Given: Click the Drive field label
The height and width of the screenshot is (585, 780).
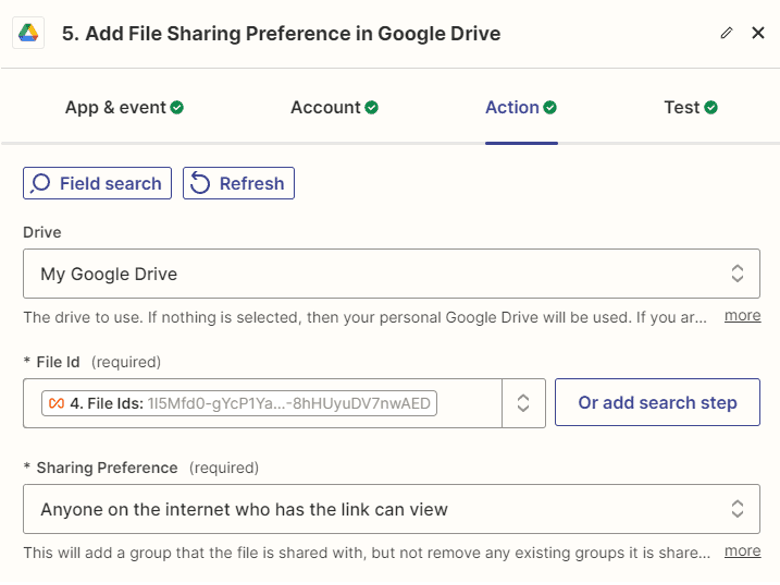Looking at the screenshot, I should [42, 232].
